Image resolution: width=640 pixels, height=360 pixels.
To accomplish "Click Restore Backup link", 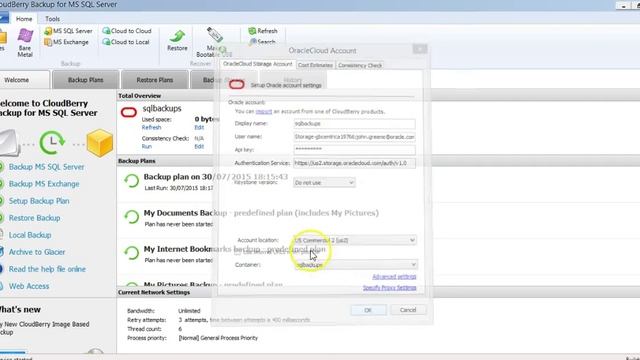I will pos(35,218).
